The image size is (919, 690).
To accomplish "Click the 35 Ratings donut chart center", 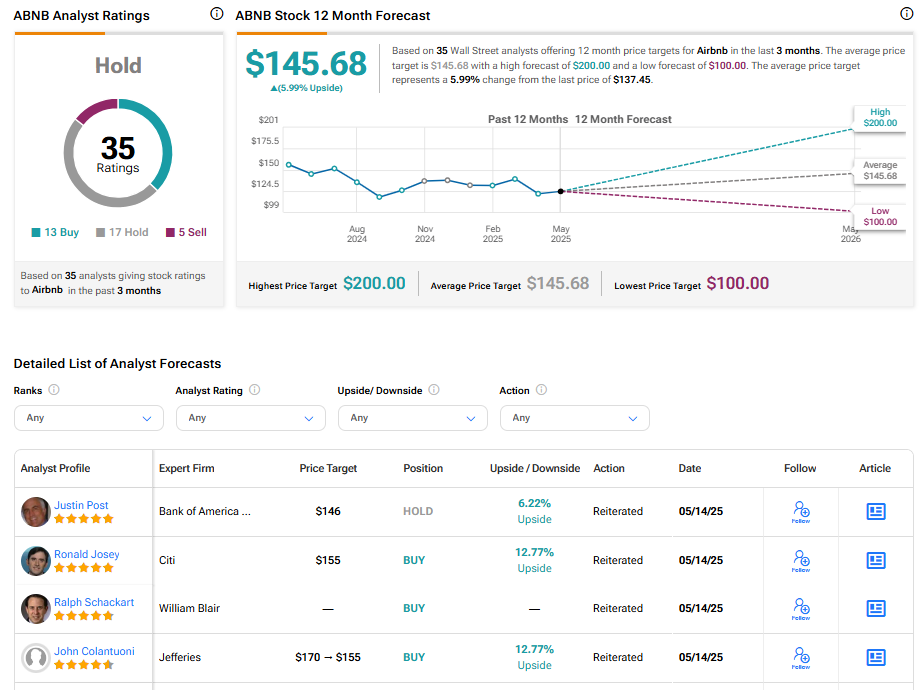I will pos(118,154).
